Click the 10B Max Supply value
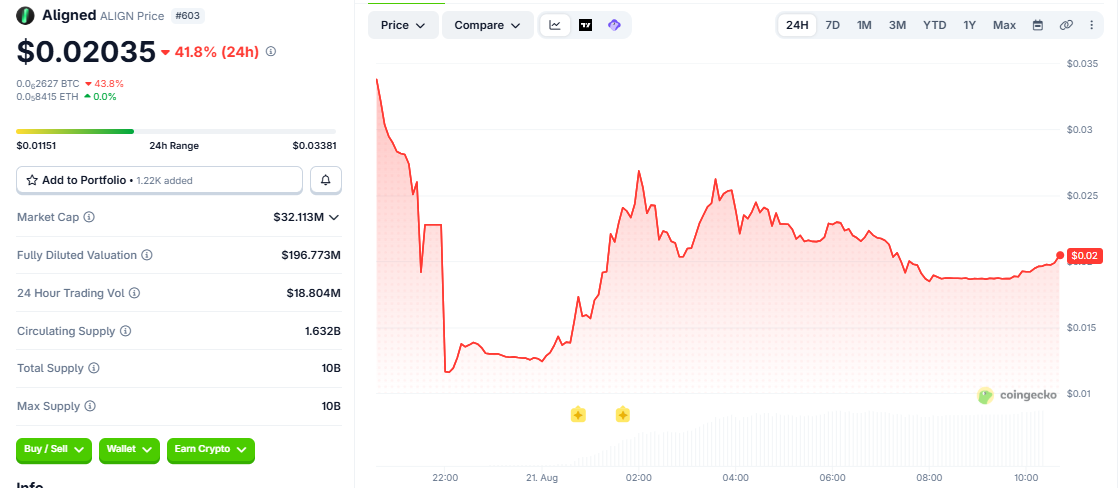The width and height of the screenshot is (1119, 488). pos(331,406)
